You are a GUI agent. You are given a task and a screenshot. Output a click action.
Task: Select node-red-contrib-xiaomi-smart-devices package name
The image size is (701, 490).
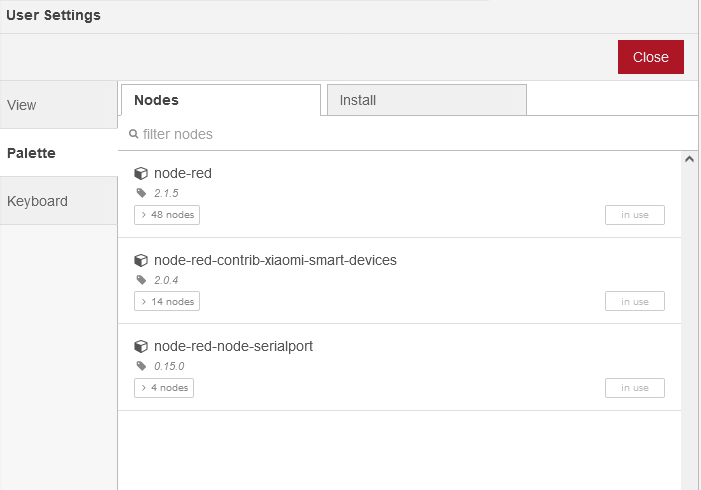coord(275,260)
